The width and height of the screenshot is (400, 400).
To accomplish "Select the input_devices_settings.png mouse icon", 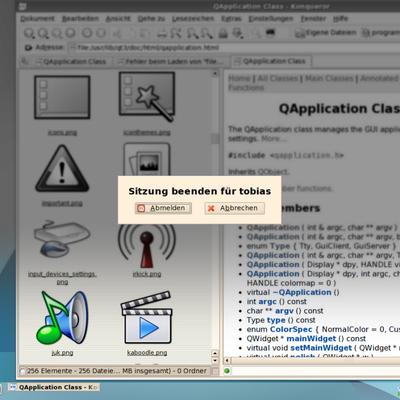I will pos(62,238).
